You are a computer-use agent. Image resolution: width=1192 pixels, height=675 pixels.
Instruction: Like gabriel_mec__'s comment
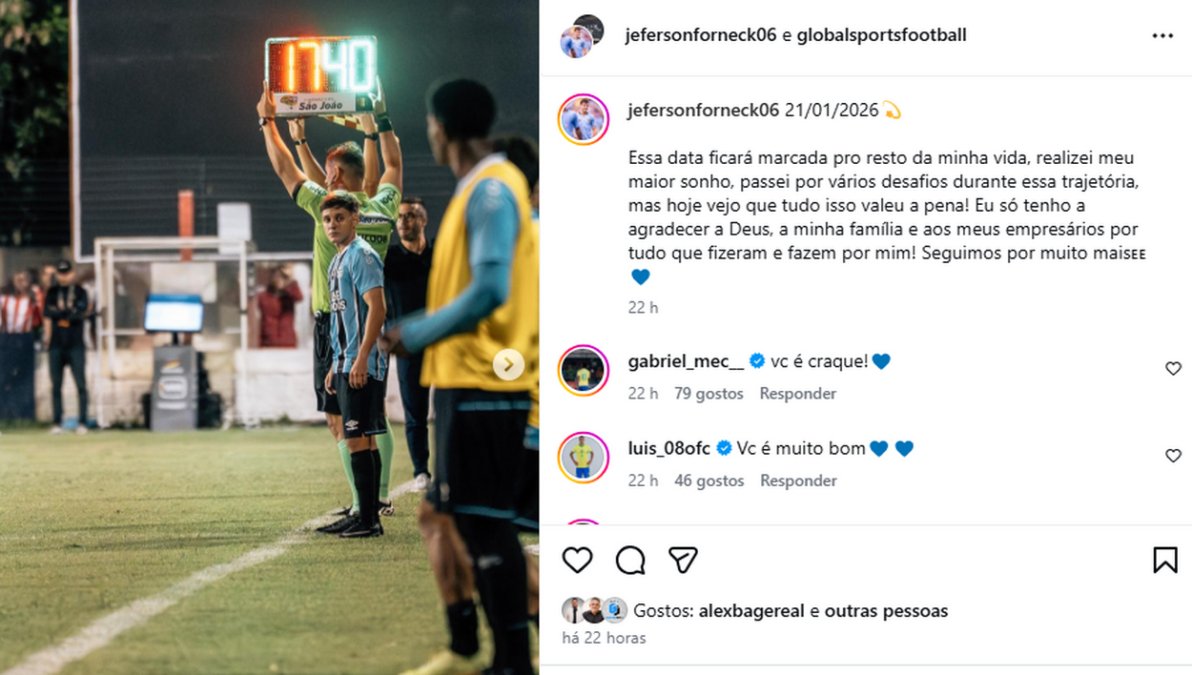(1173, 369)
